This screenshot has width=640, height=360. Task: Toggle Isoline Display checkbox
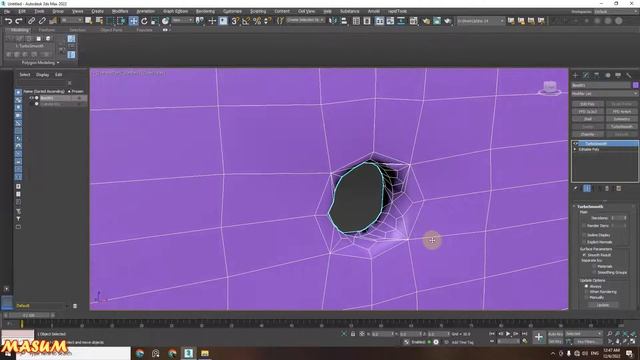pos(584,235)
